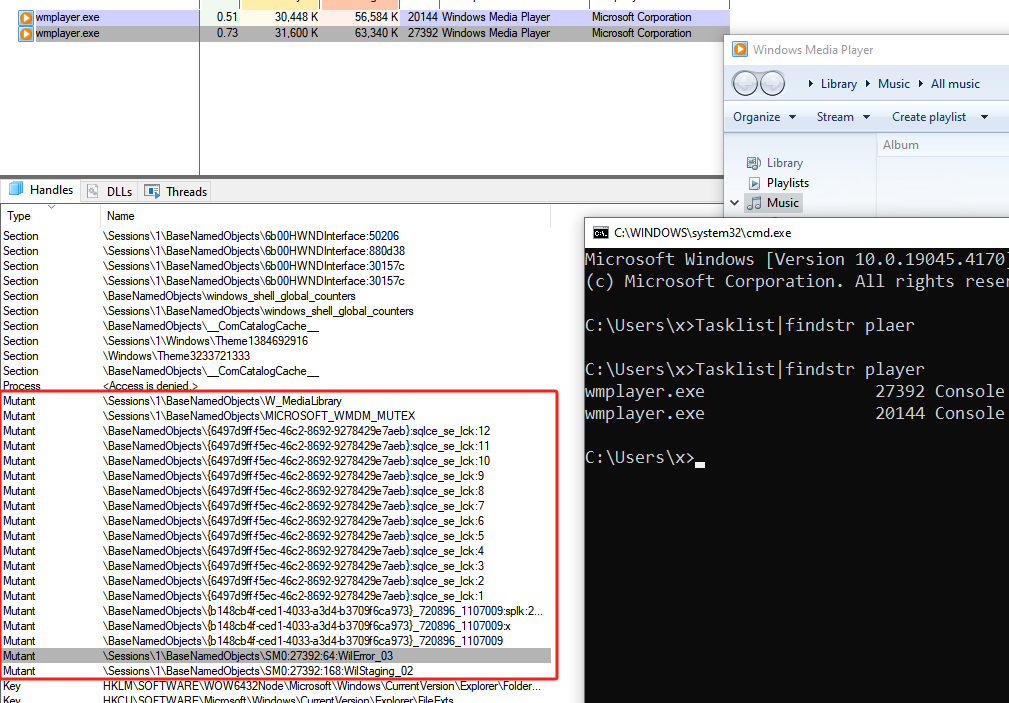Viewport: 1009px width, 703px height.
Task: Click the cmd prompt line C:\Users\x>
Action: [645, 458]
